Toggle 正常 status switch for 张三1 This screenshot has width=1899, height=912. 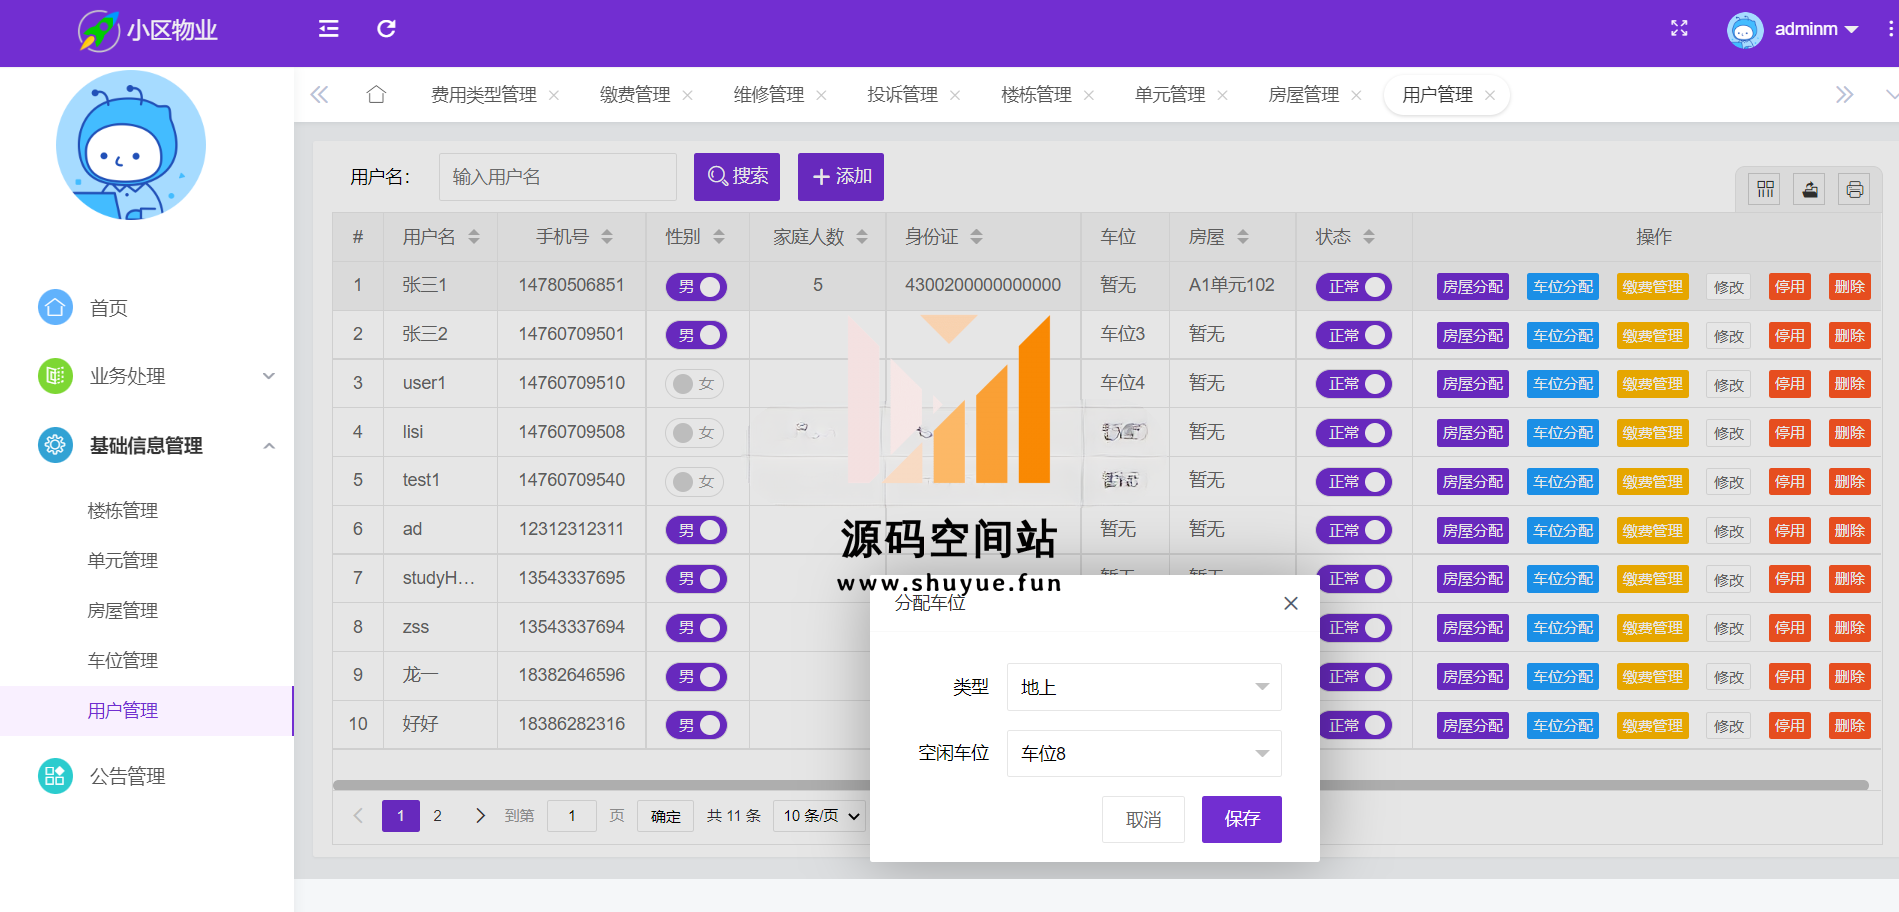point(1354,287)
